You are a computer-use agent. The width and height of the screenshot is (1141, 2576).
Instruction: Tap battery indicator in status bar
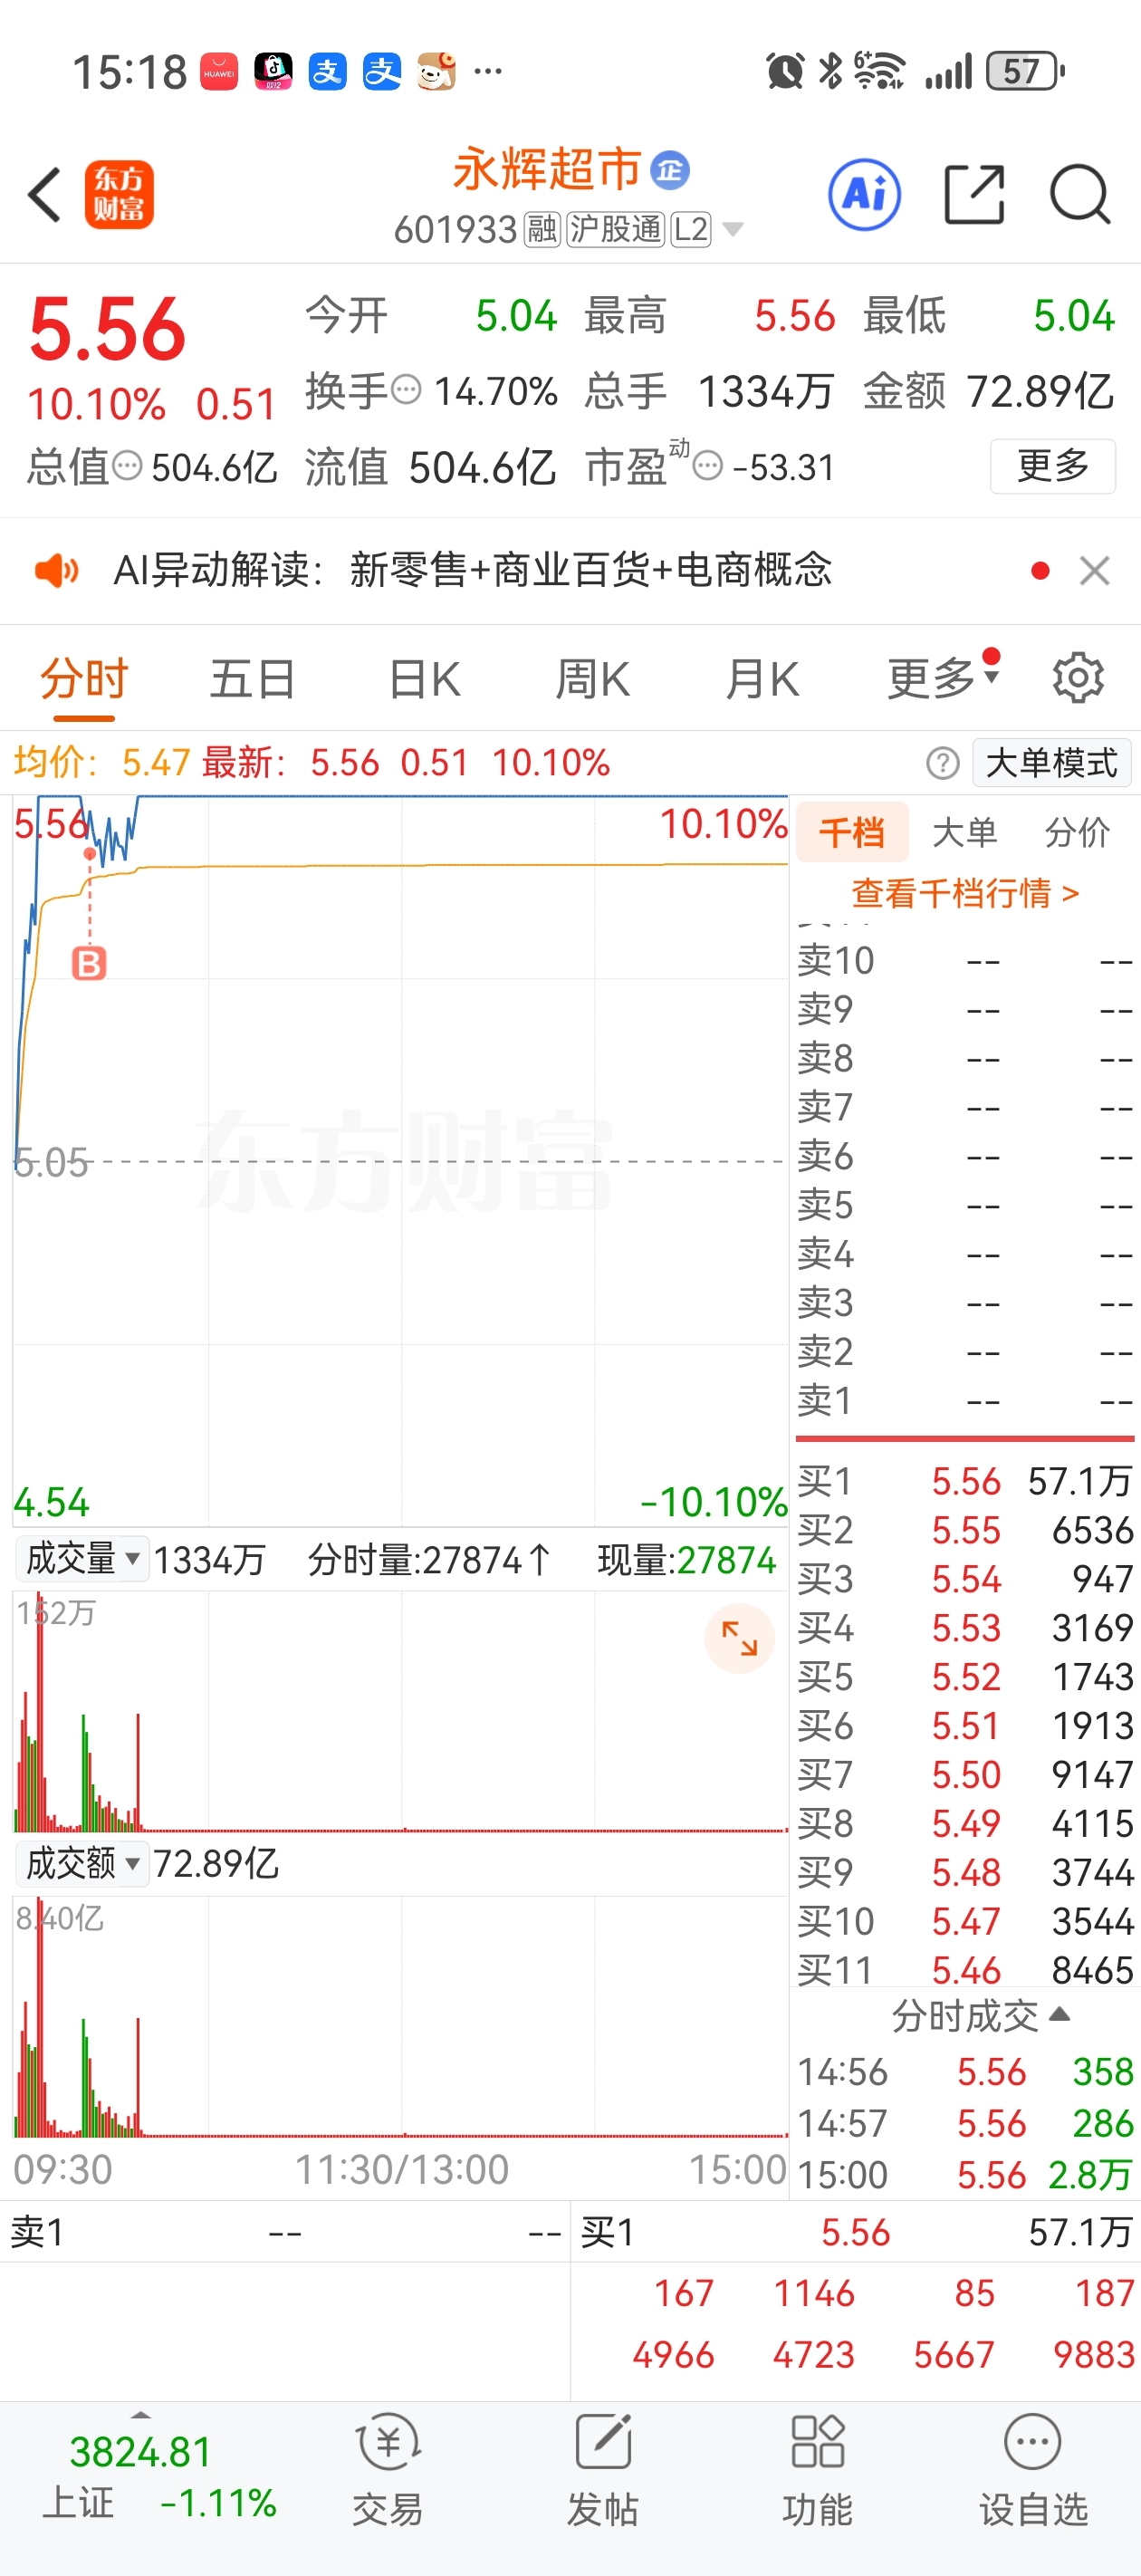(1026, 71)
